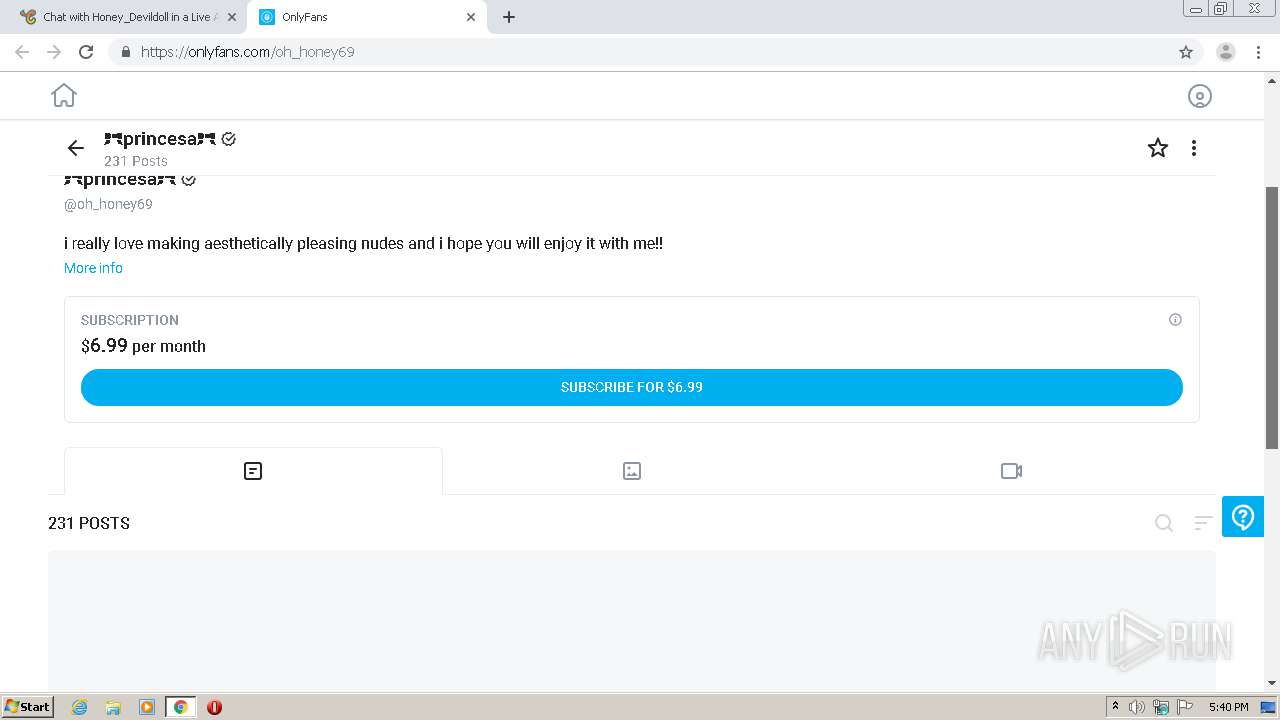Viewport: 1280px width, 720px height.
Task: Reload the current page
Action: pyautogui.click(x=86, y=52)
